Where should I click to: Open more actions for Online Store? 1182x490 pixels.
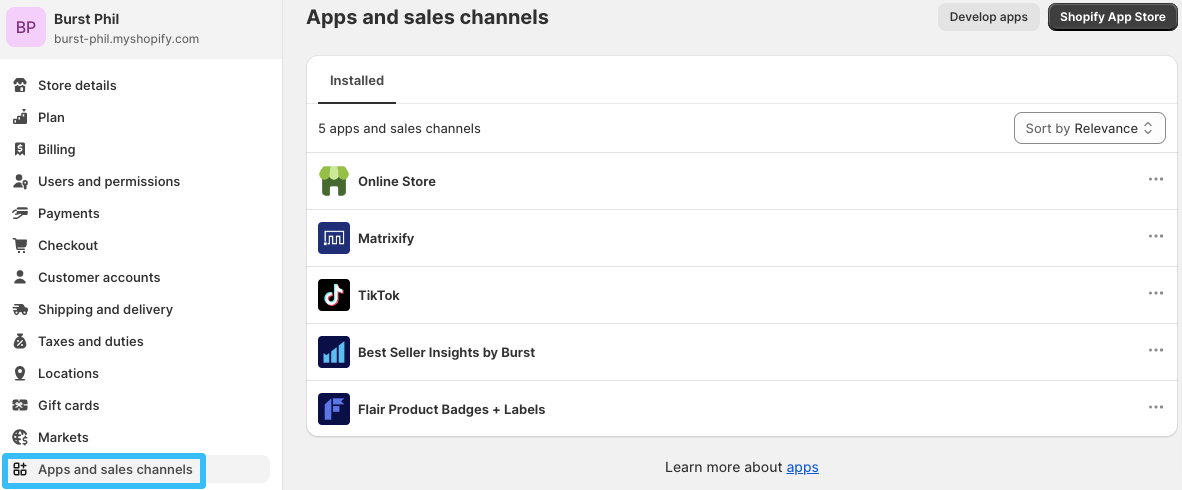point(1156,179)
